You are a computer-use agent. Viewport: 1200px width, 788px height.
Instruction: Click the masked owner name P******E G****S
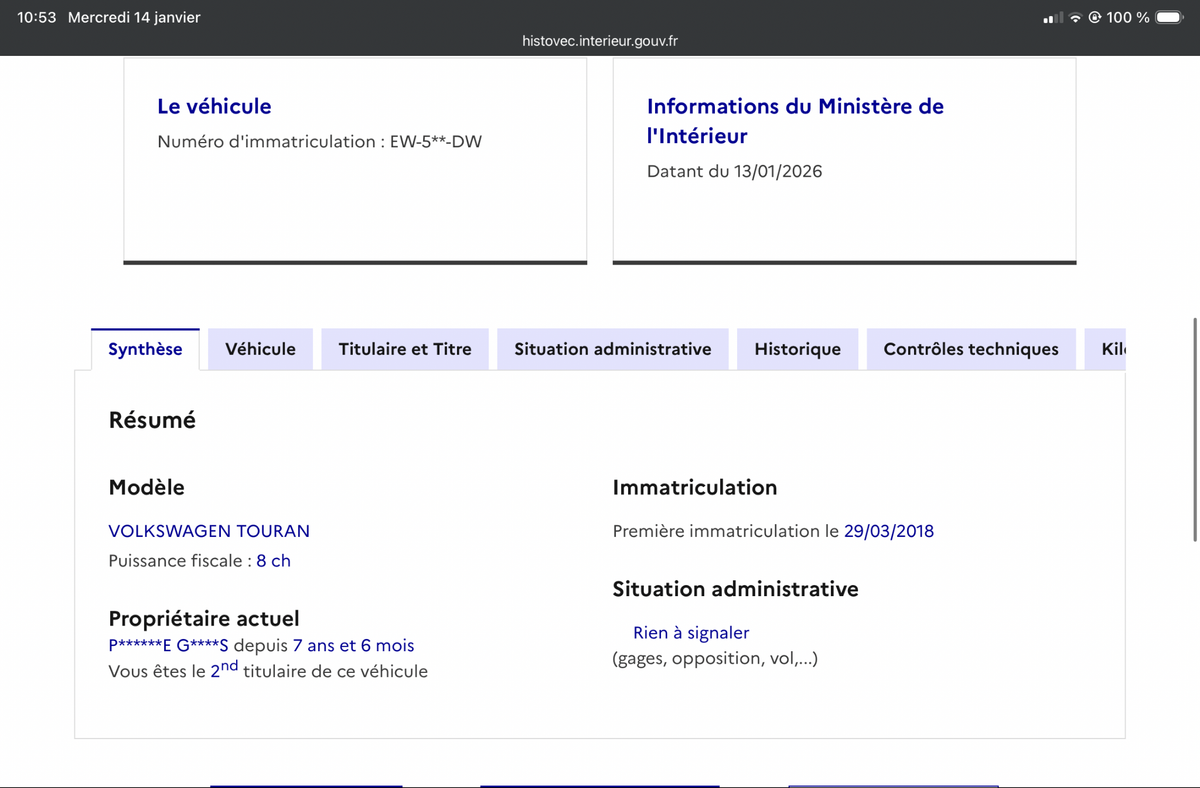pos(168,646)
